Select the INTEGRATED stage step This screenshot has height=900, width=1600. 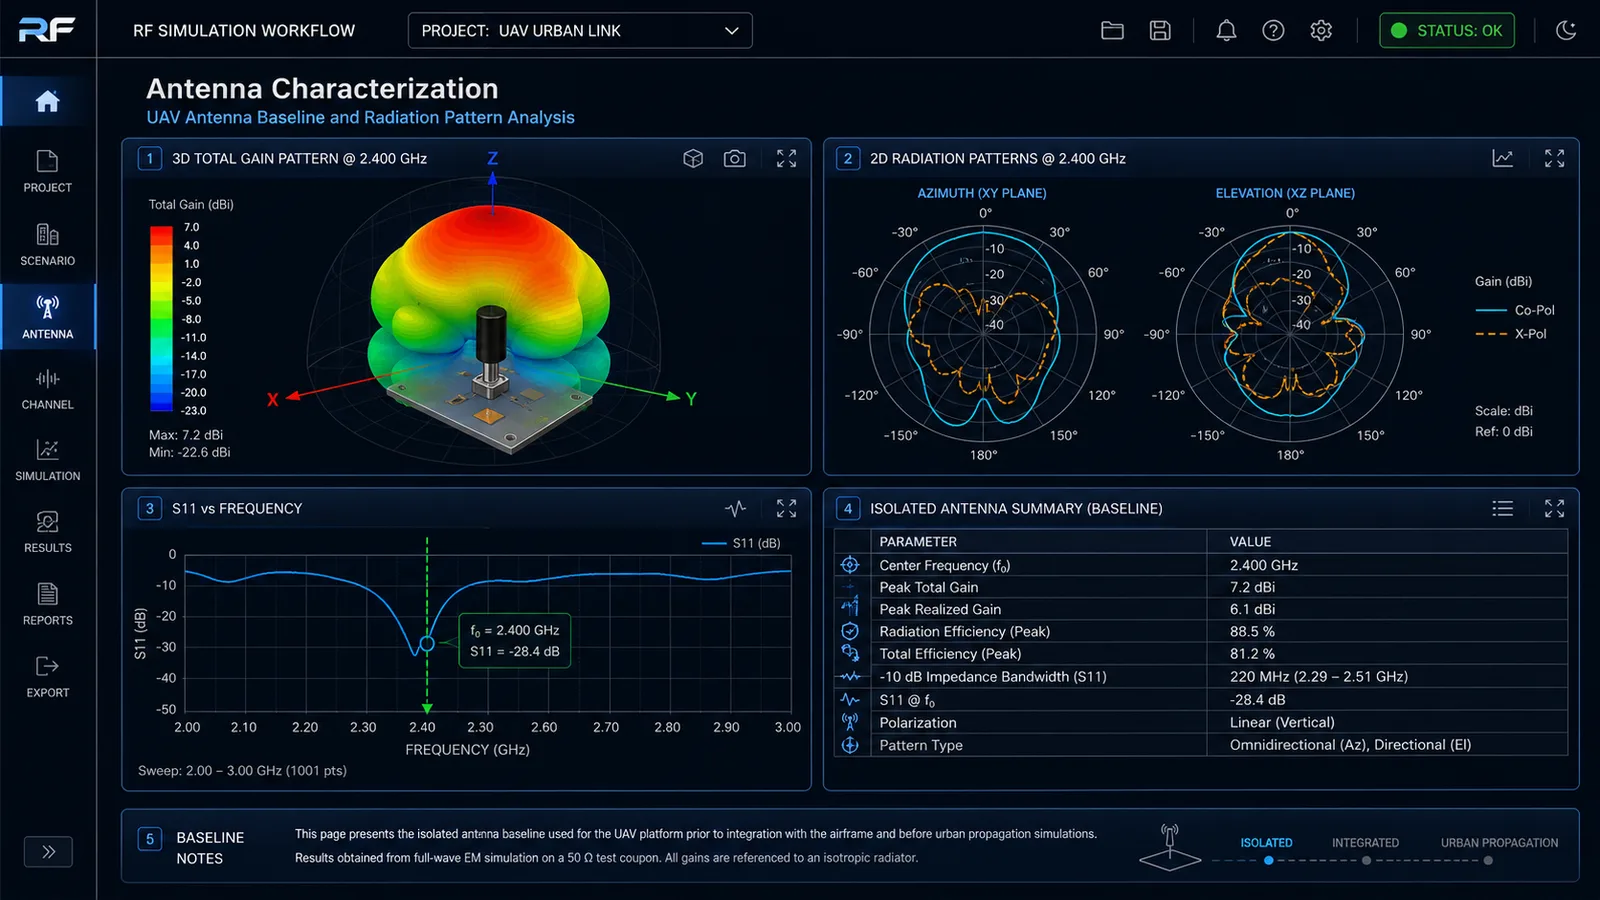pyautogui.click(x=1365, y=849)
